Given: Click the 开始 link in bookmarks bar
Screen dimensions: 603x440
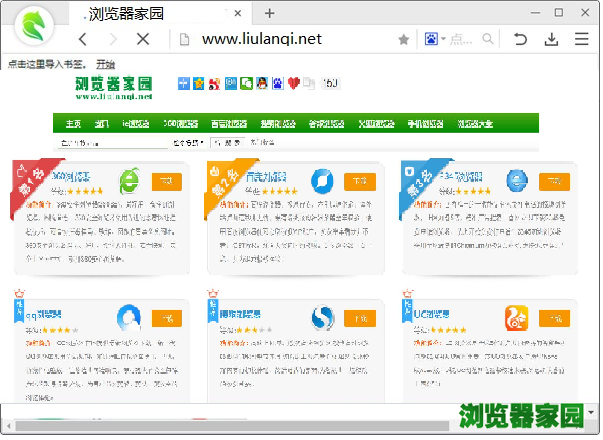Looking at the screenshot, I should click(x=105, y=64).
